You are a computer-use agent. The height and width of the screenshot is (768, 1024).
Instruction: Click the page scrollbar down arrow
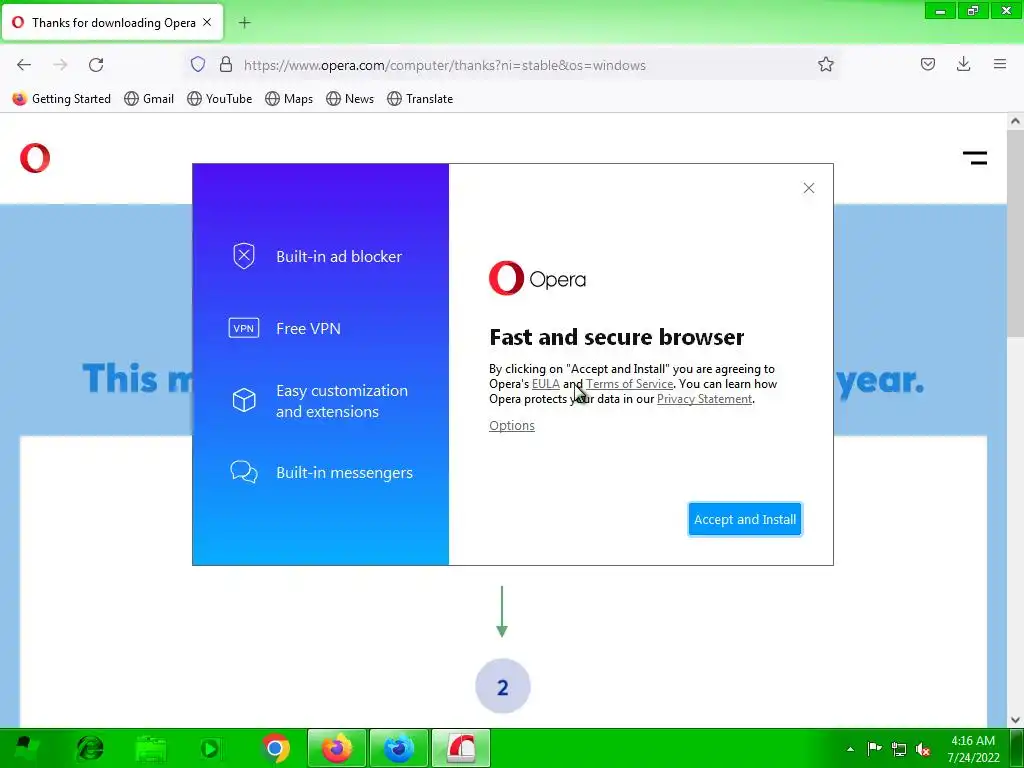[x=1015, y=720]
